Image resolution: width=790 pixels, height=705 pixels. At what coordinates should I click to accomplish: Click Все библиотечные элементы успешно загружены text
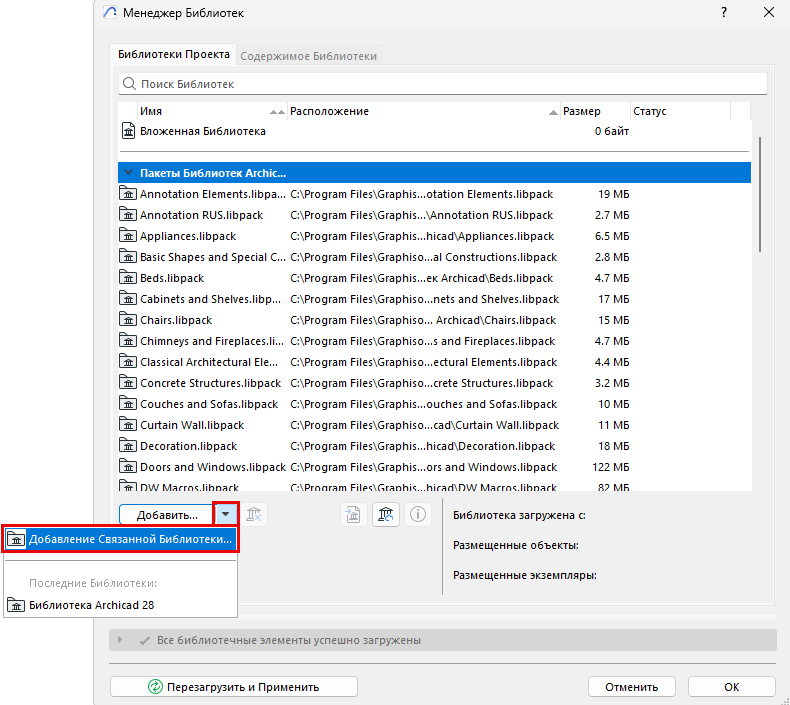pyautogui.click(x=289, y=640)
